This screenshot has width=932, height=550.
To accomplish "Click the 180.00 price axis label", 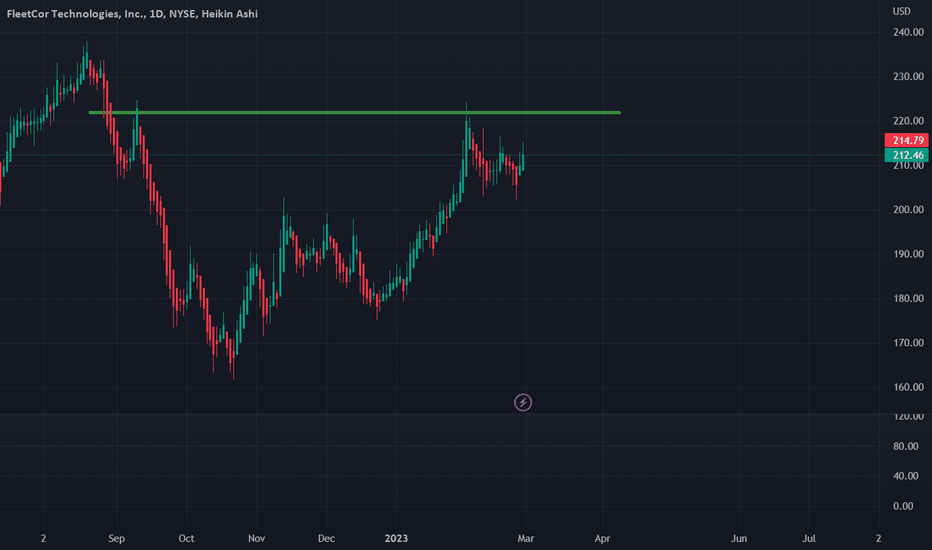I will click(908, 298).
